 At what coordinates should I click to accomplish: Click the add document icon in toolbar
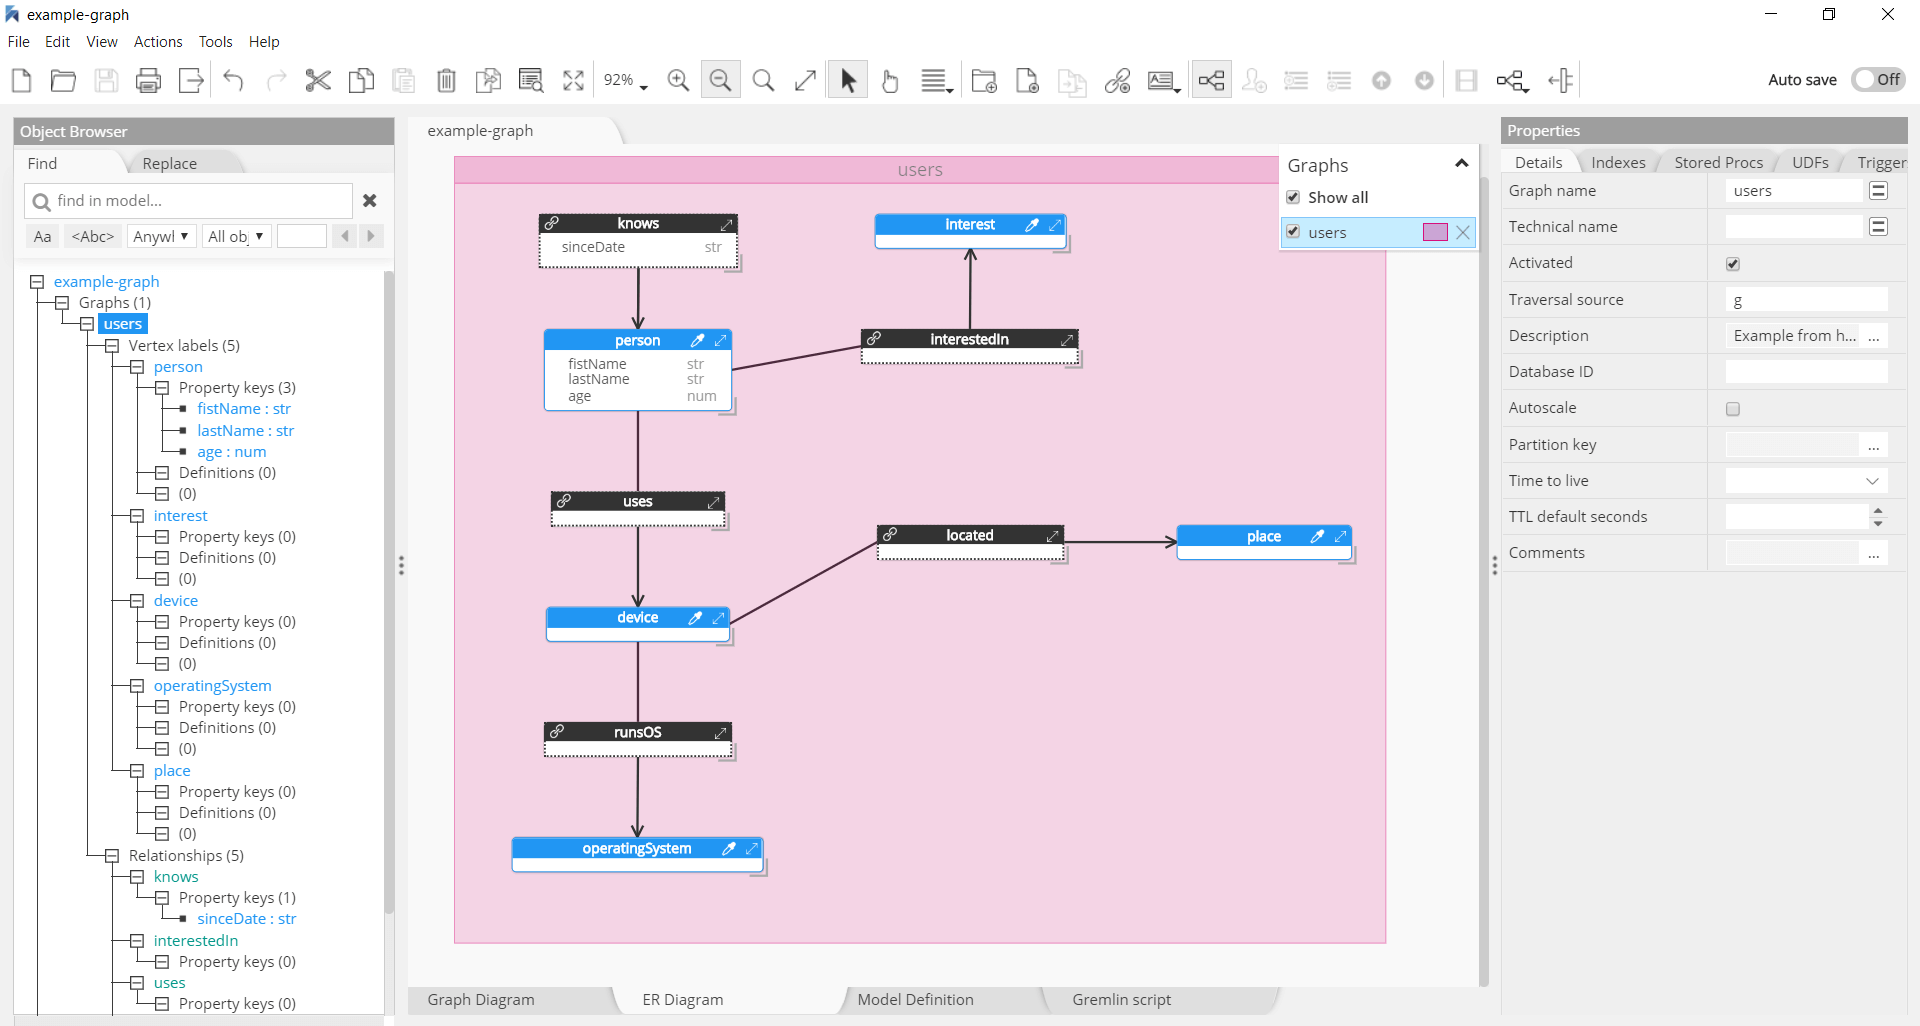coord(1027,80)
